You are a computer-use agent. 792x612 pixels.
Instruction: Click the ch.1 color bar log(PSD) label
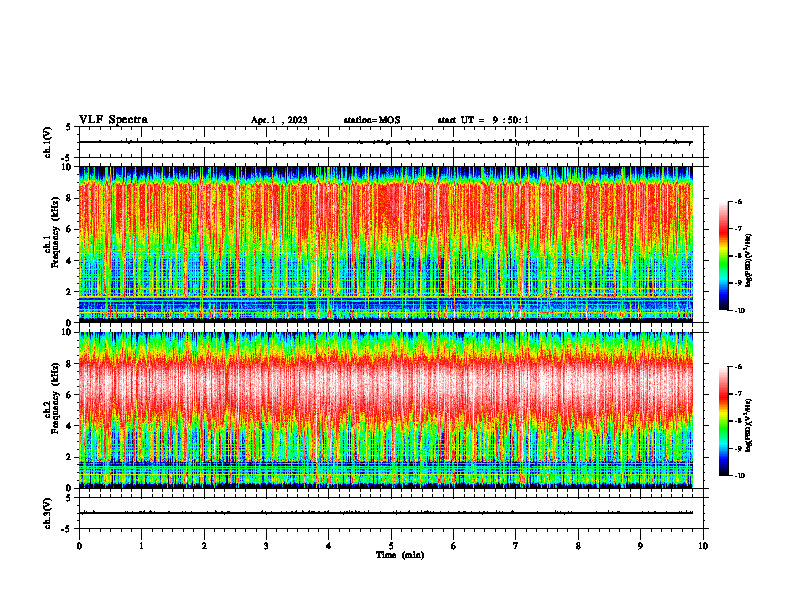(748, 261)
